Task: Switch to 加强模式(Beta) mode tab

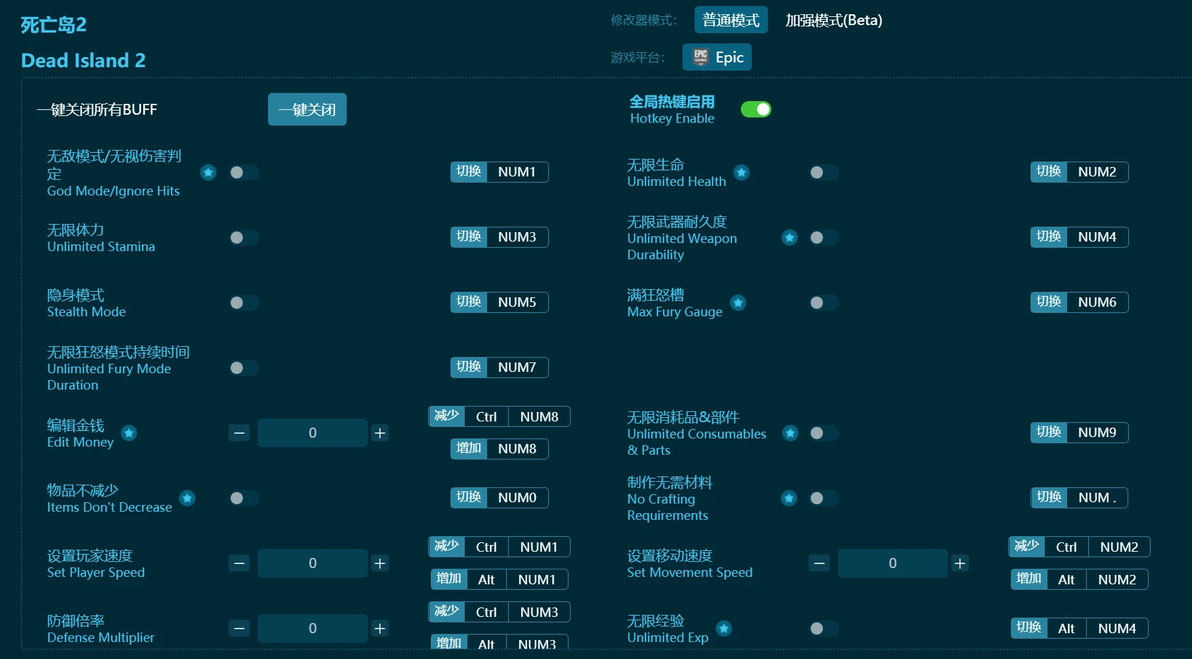Action: coord(834,21)
